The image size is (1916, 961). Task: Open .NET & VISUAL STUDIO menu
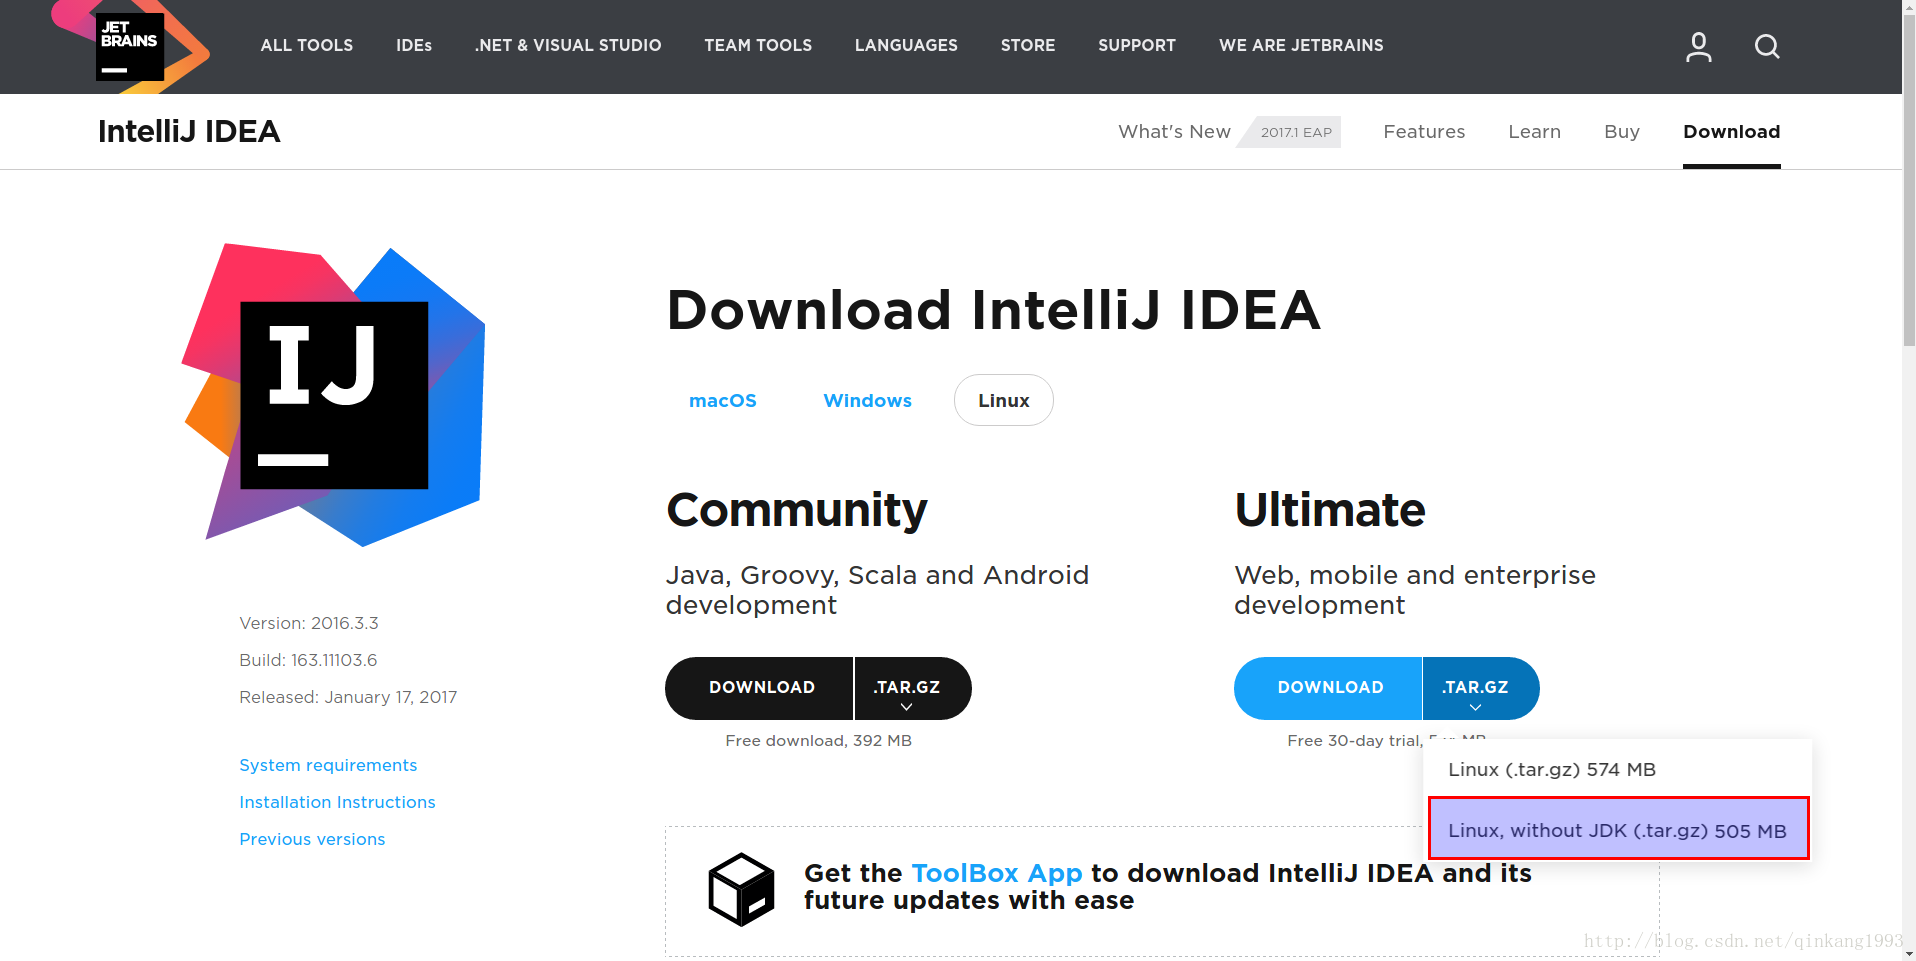[568, 45]
